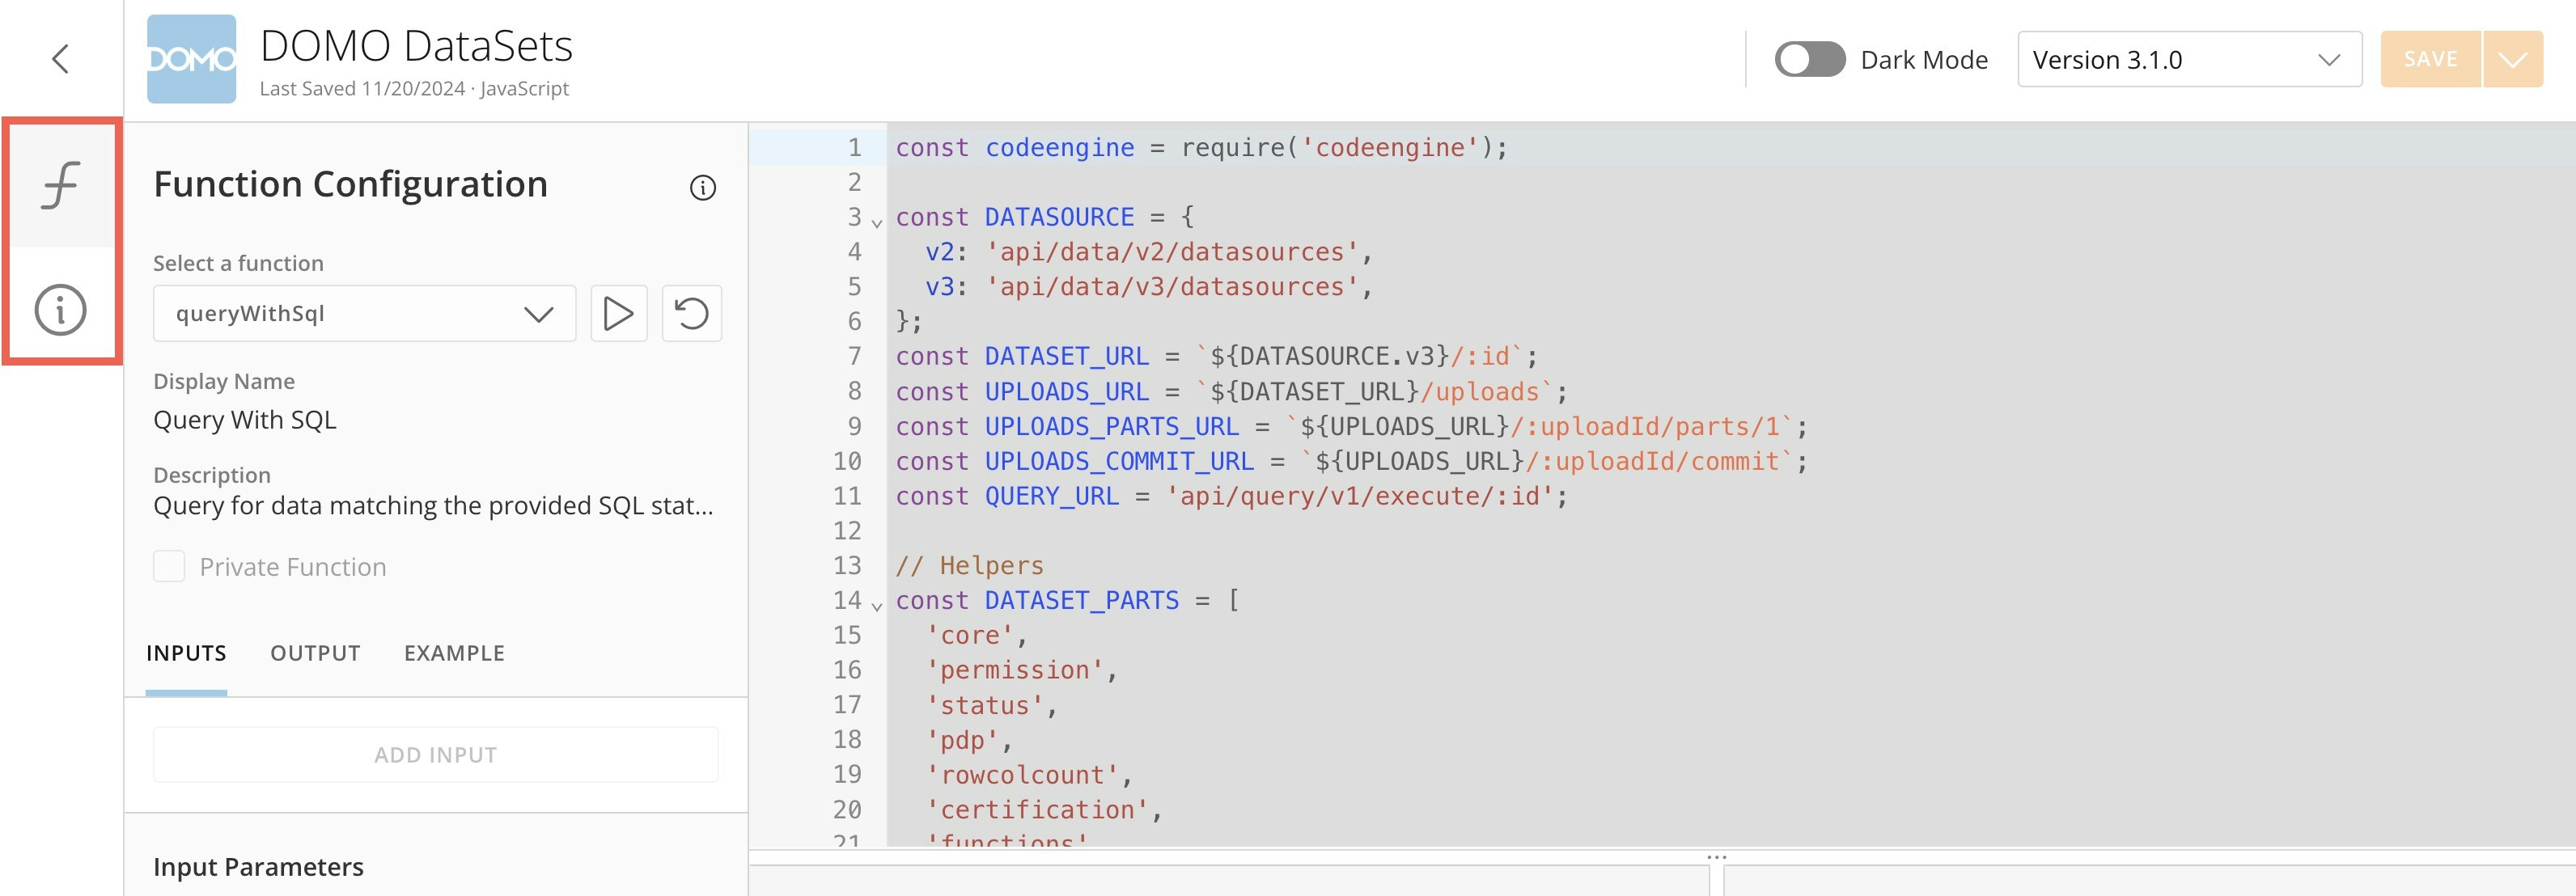Expand the Save options arrow
This screenshot has width=2576, height=896.
tap(2511, 59)
